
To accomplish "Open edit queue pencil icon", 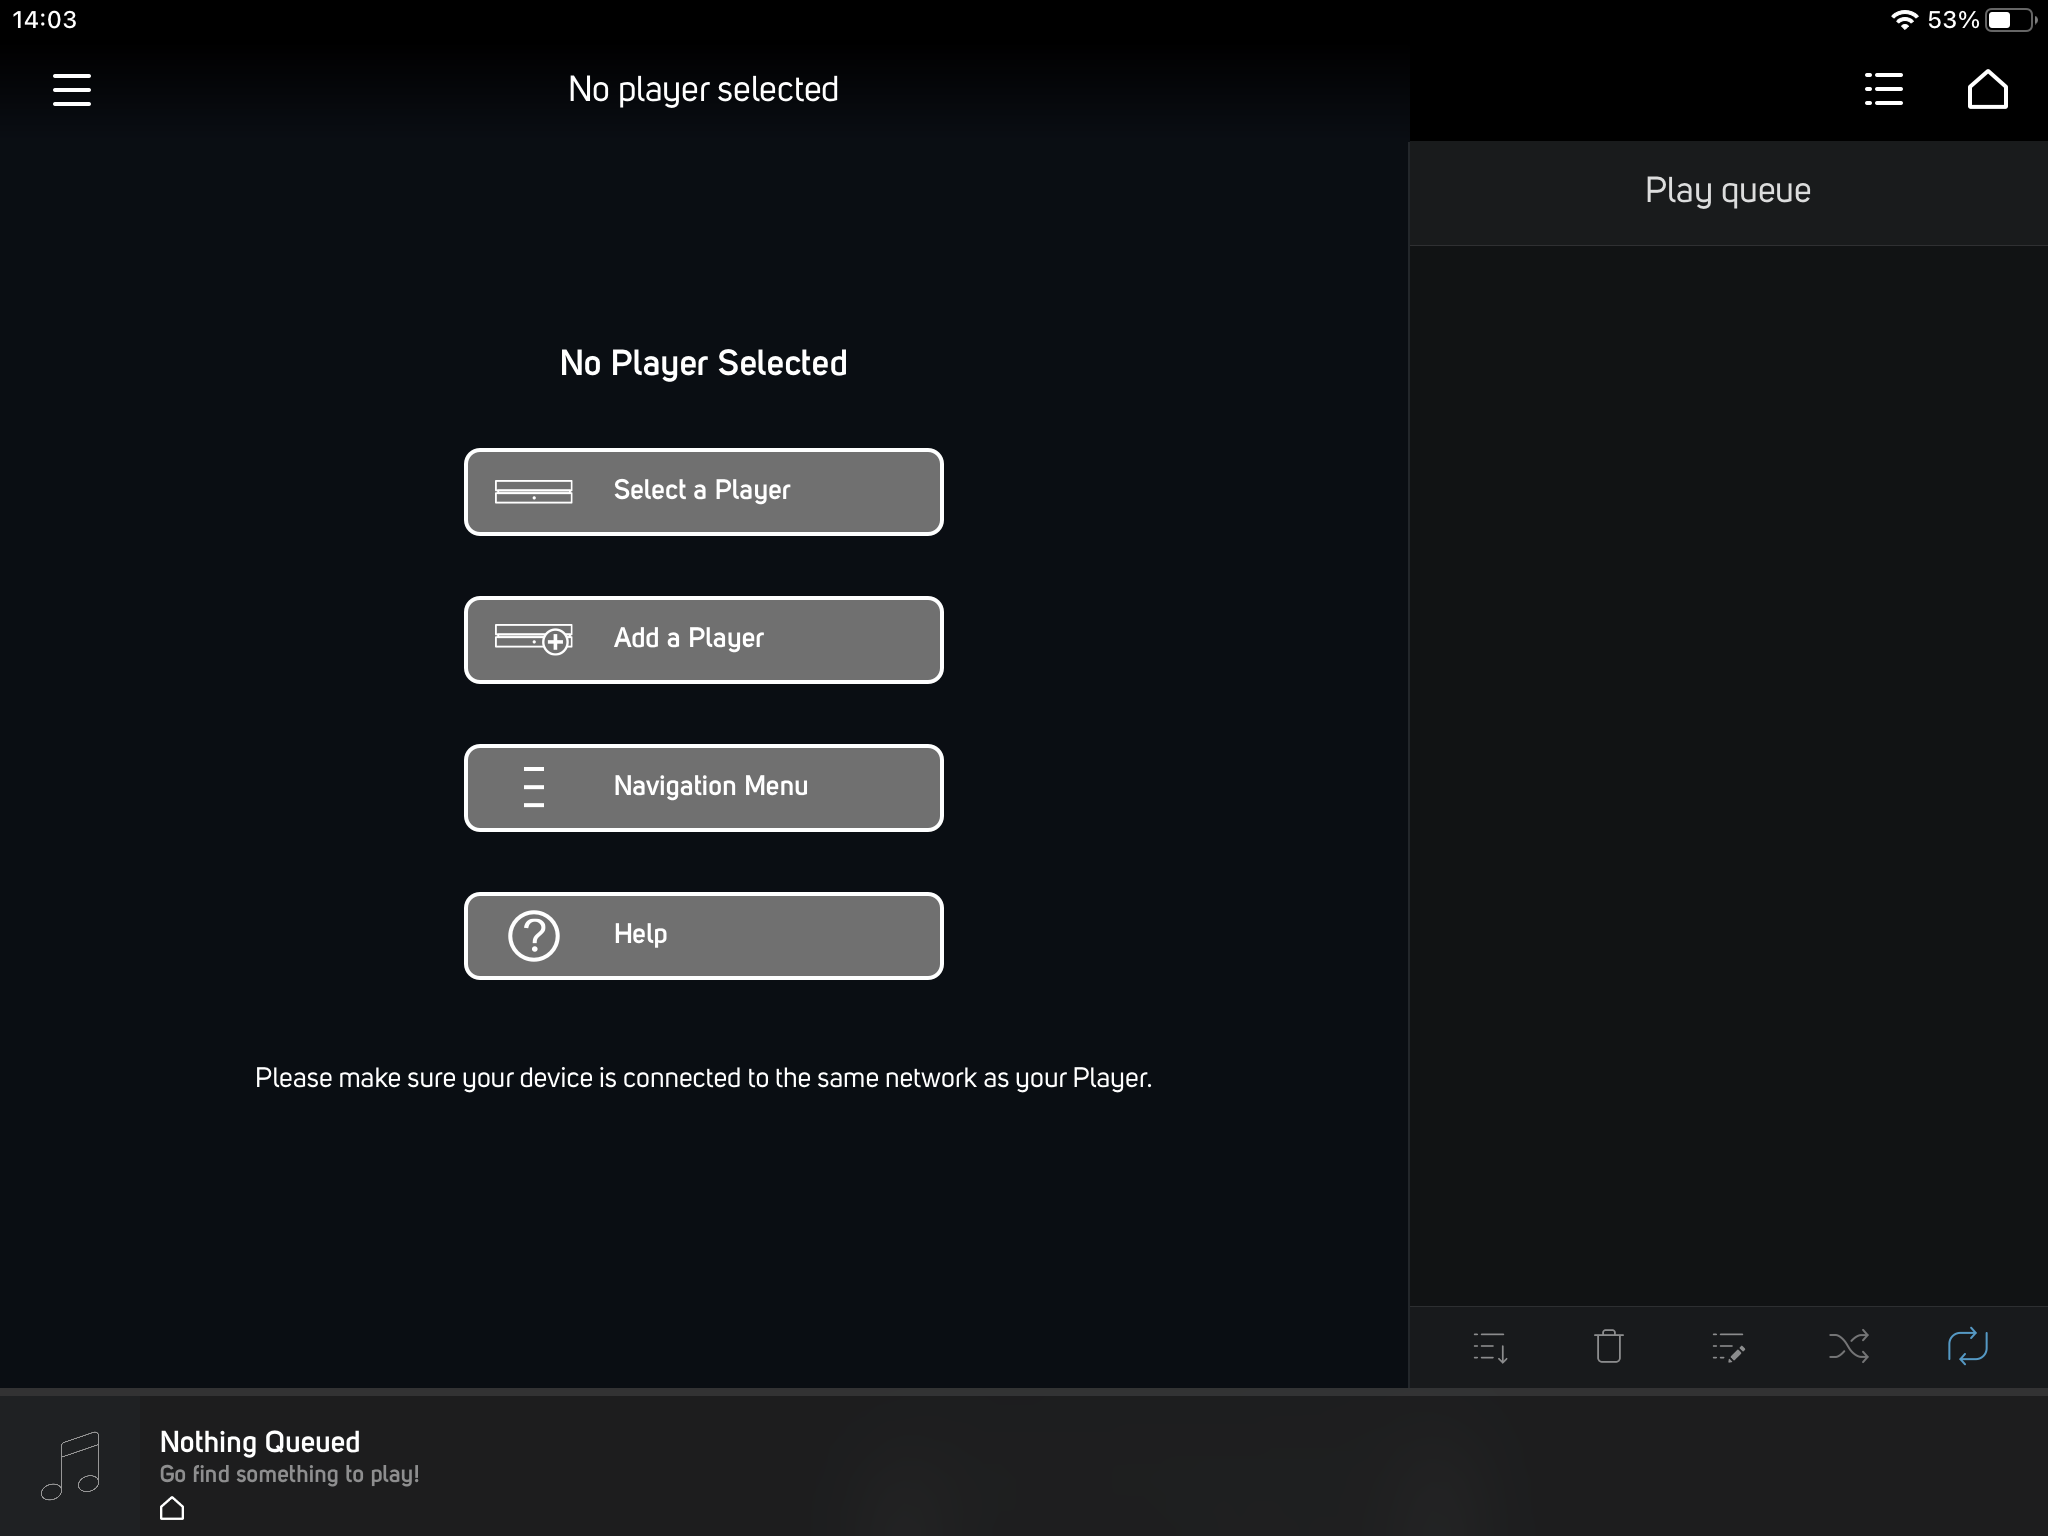I will 1728,1347.
